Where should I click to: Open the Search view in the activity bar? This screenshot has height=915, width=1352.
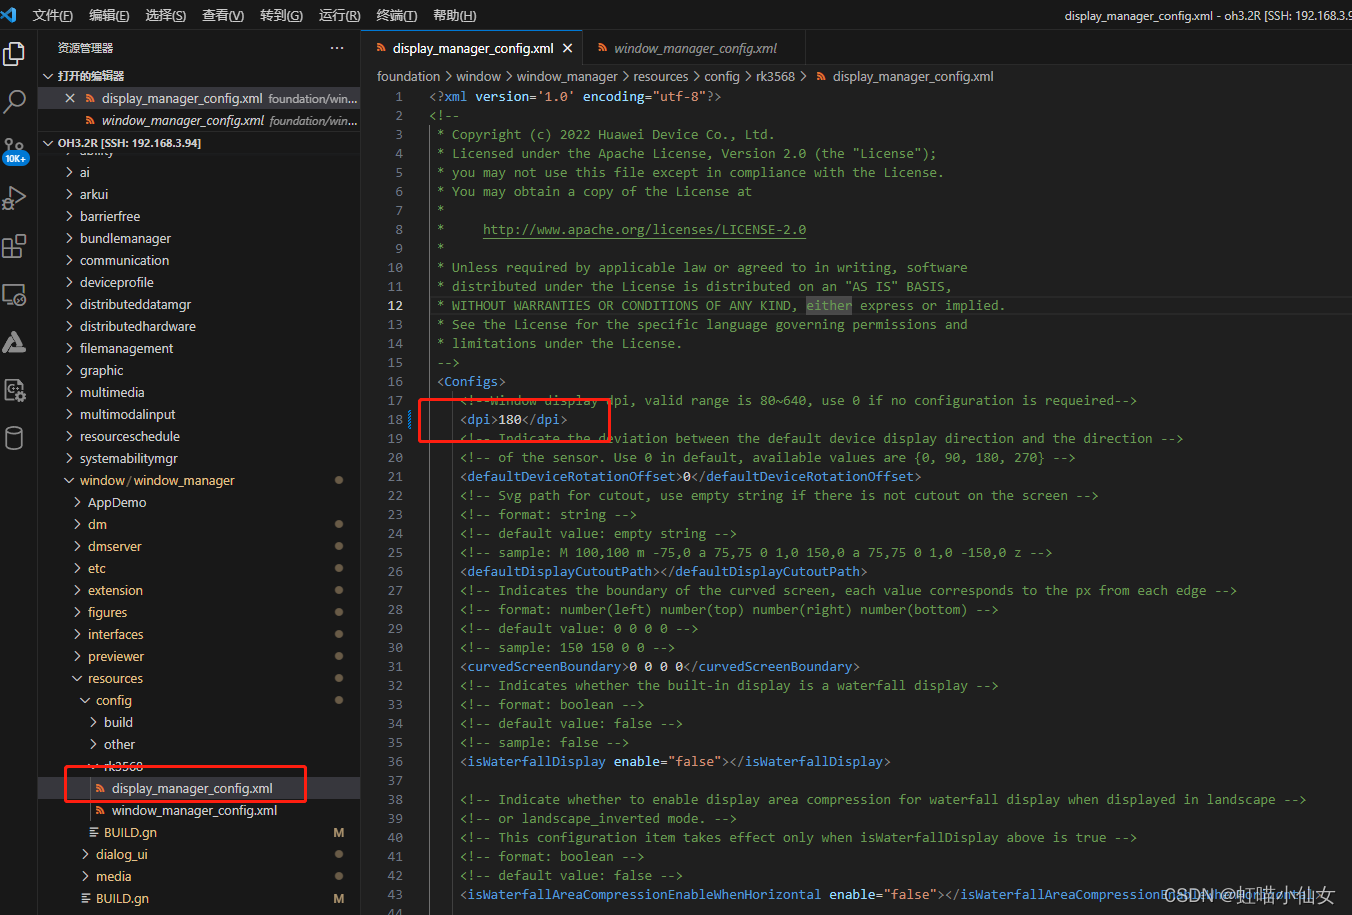coord(14,101)
